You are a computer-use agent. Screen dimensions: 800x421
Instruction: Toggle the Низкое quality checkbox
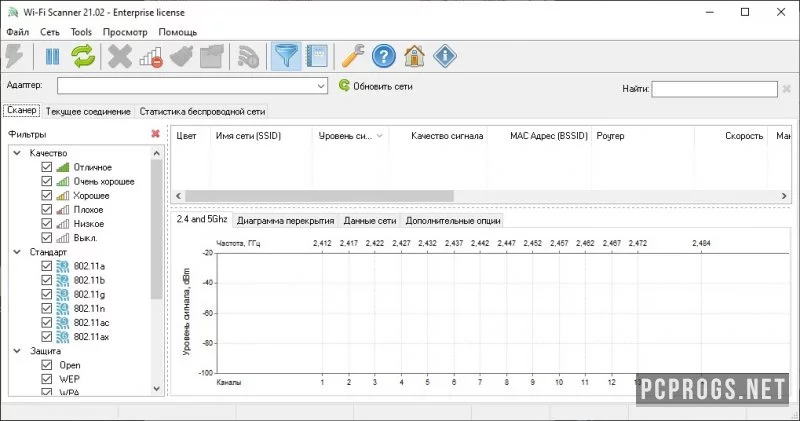46,224
